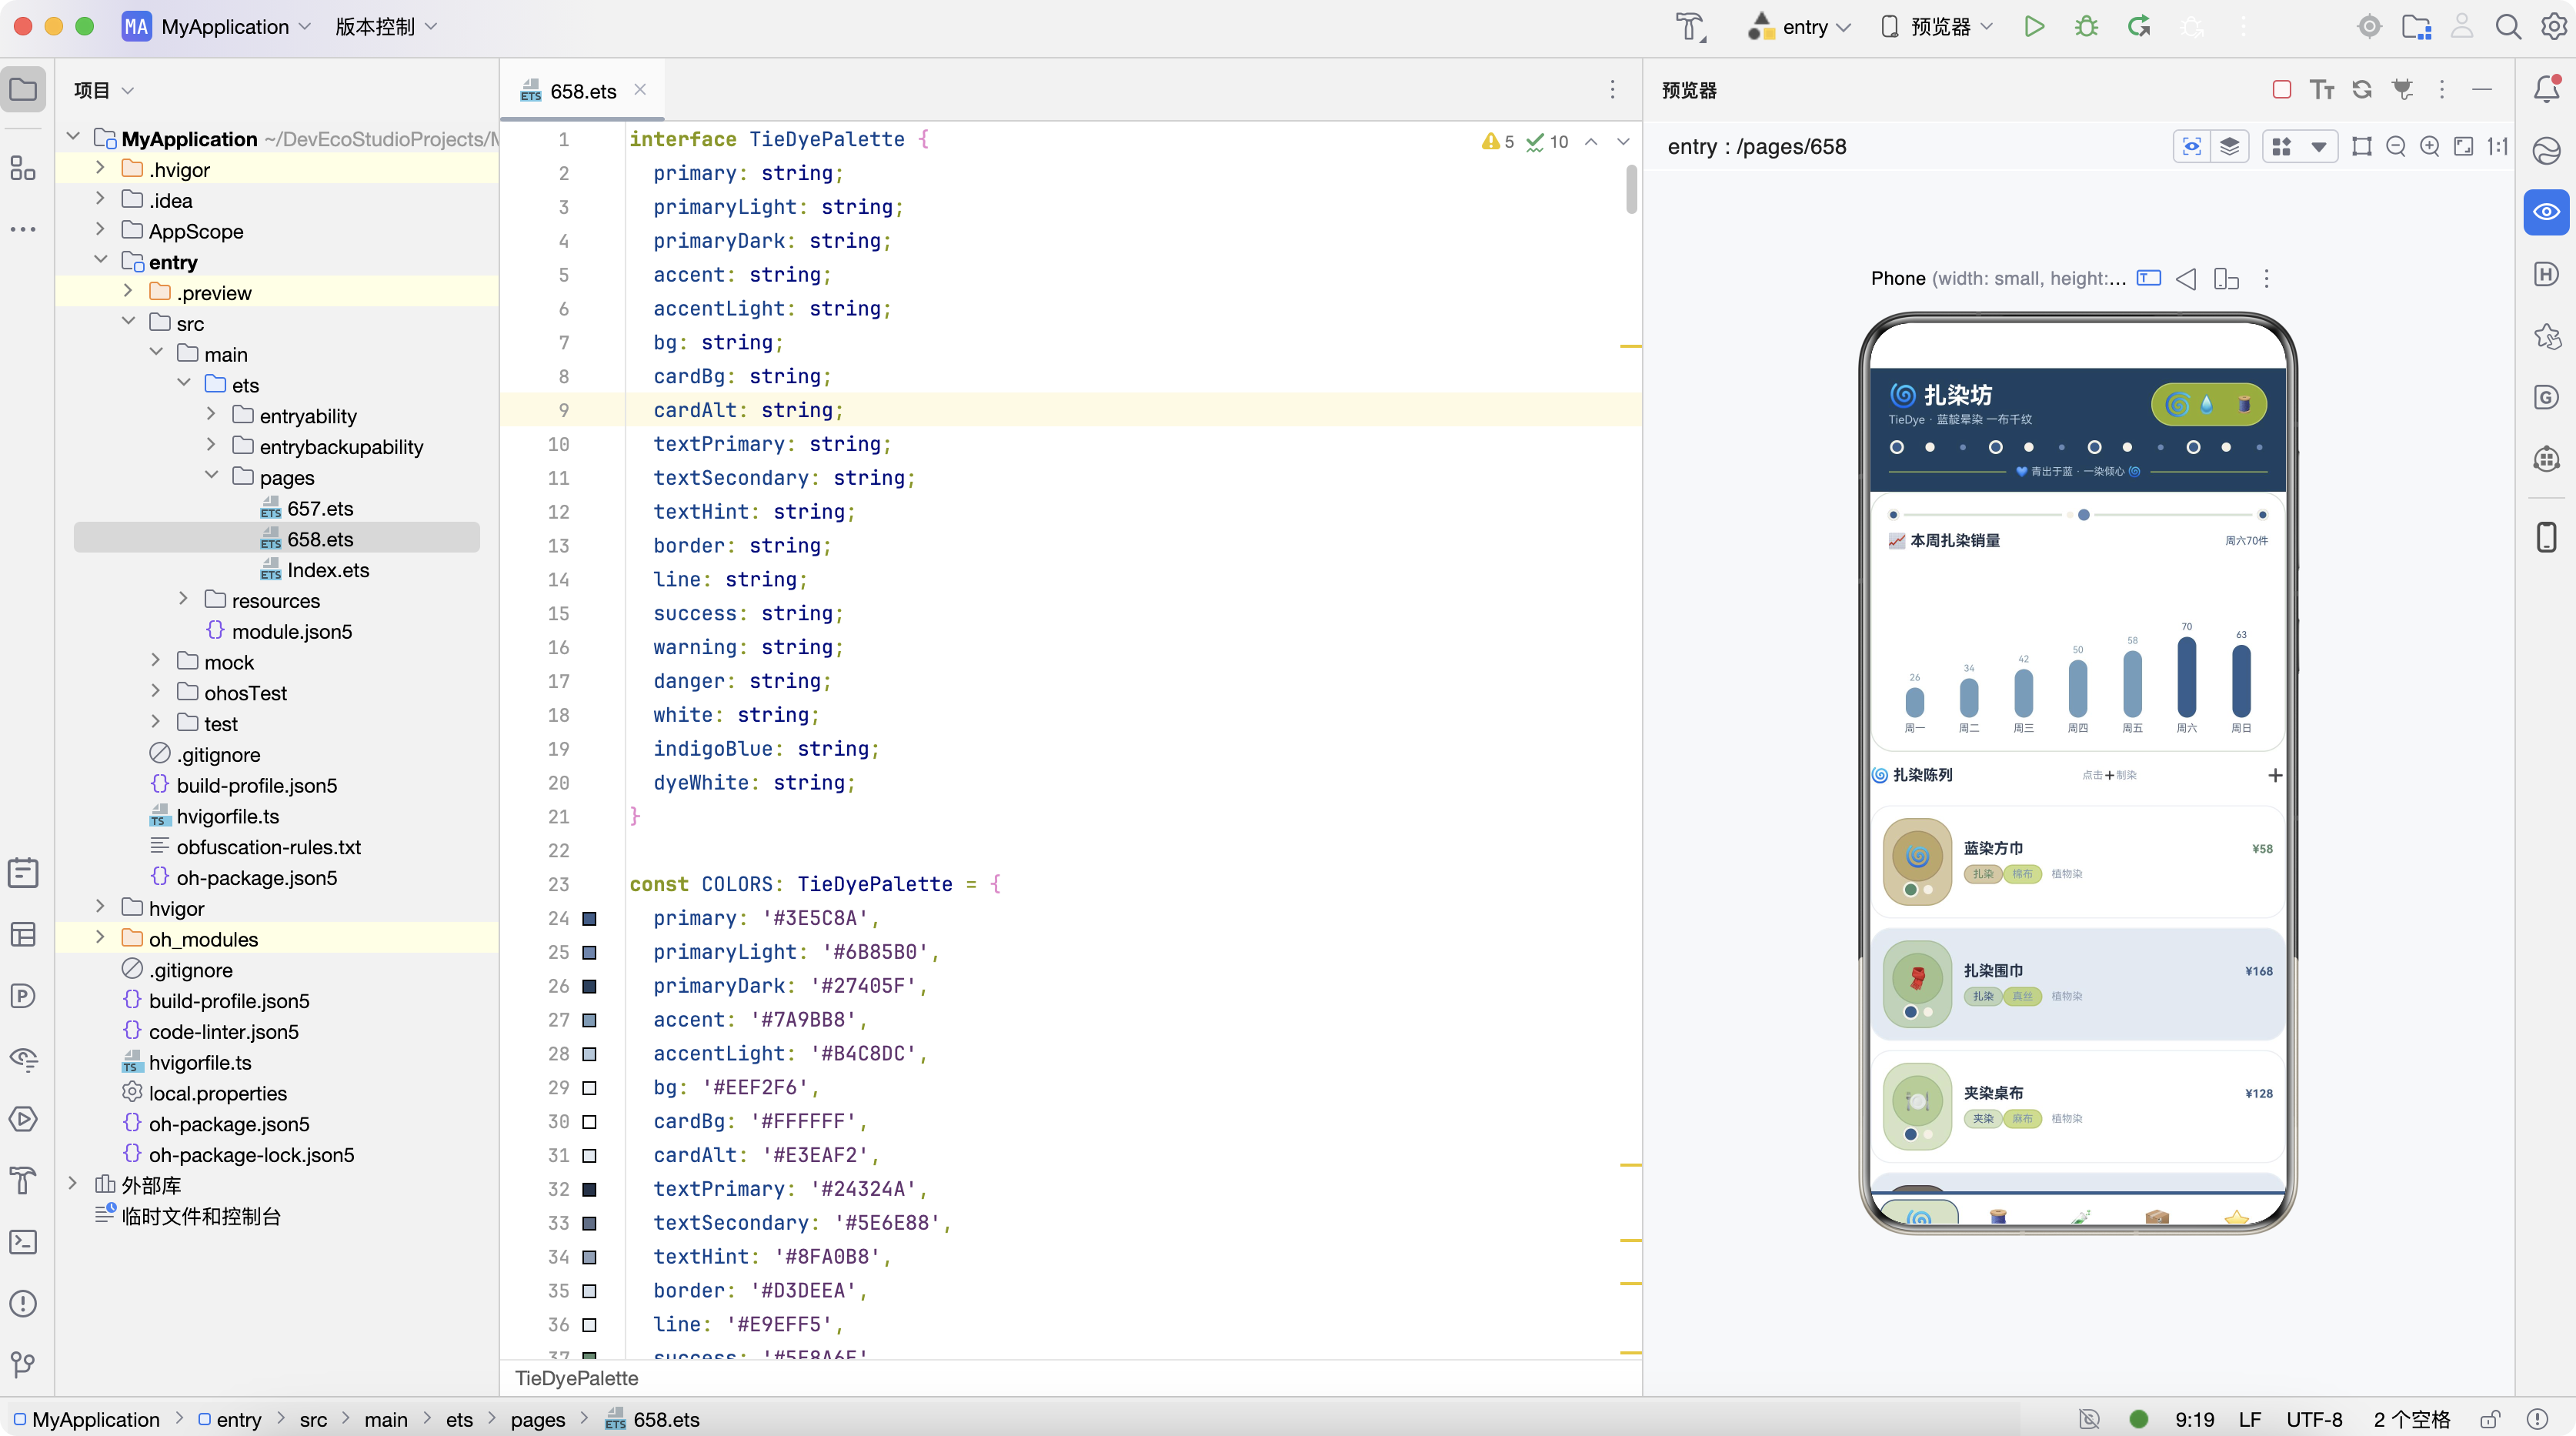This screenshot has height=1436, width=2576.
Task: Expand the AppScope folder
Action: (x=100, y=230)
